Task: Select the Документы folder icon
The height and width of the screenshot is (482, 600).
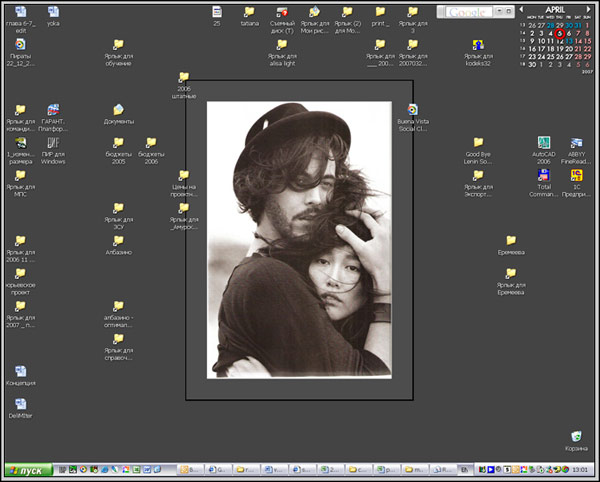Action: tap(119, 110)
